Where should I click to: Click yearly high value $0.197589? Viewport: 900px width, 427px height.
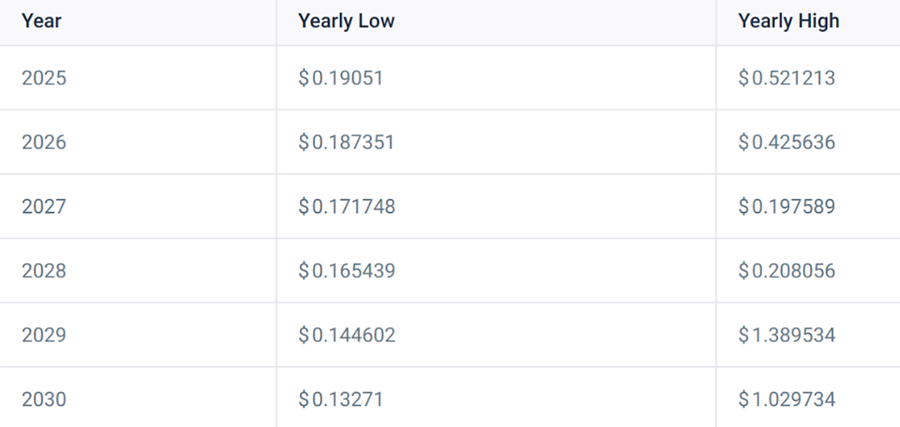pyautogui.click(x=786, y=206)
